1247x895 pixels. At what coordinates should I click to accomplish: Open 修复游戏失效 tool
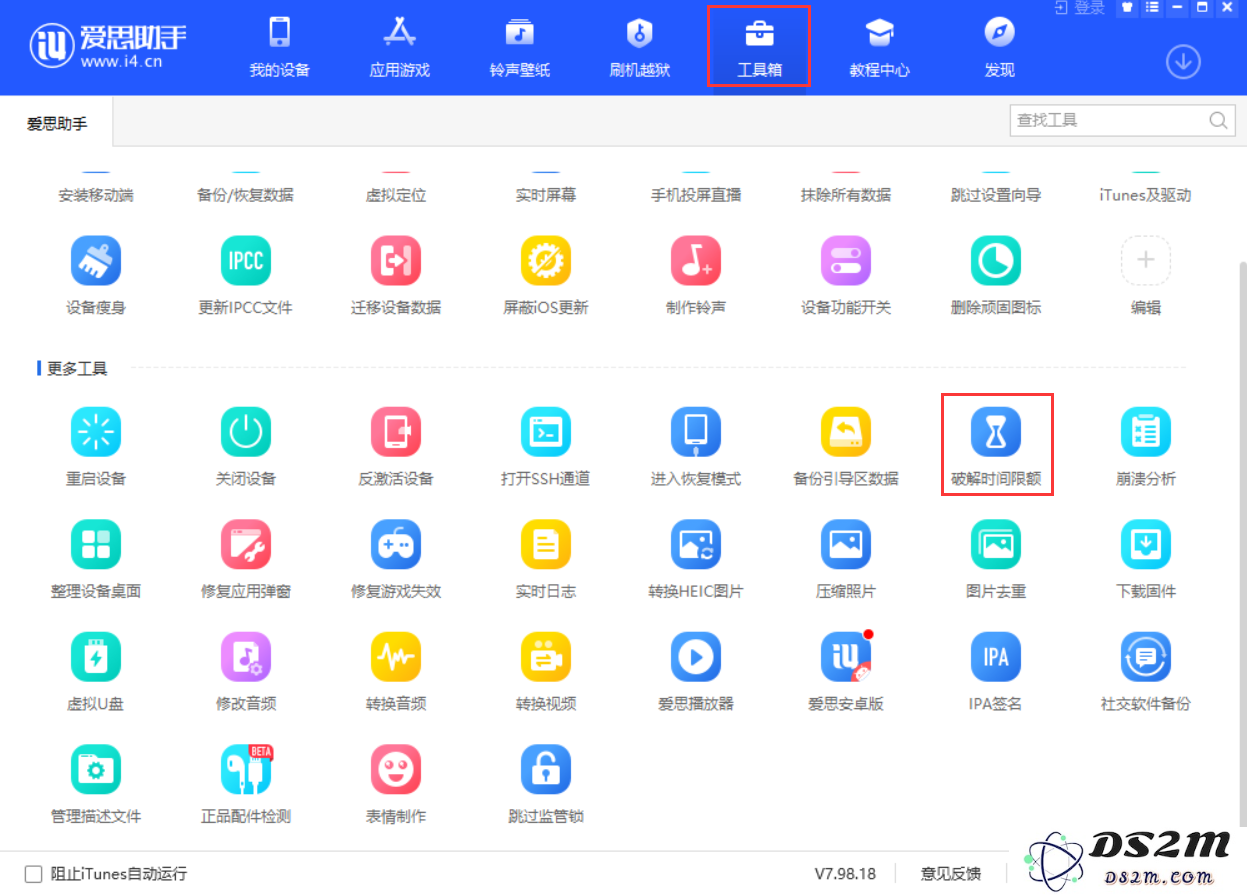click(x=396, y=544)
